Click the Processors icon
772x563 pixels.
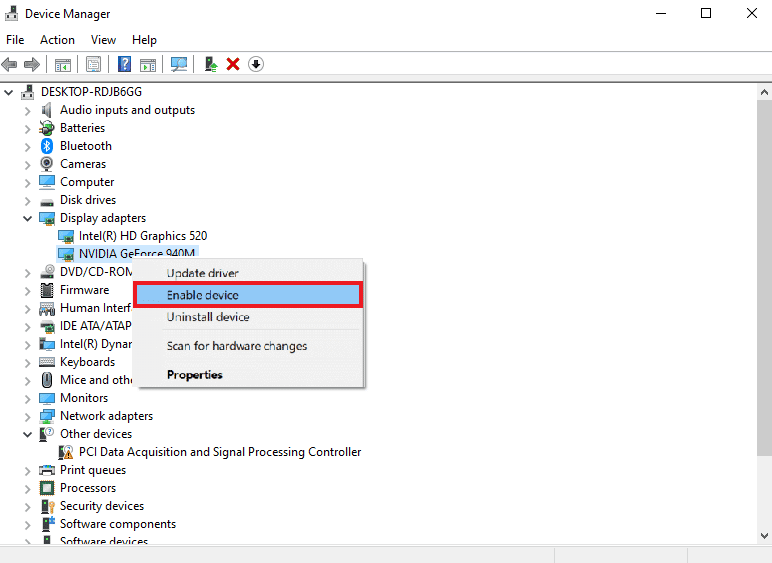pos(47,488)
